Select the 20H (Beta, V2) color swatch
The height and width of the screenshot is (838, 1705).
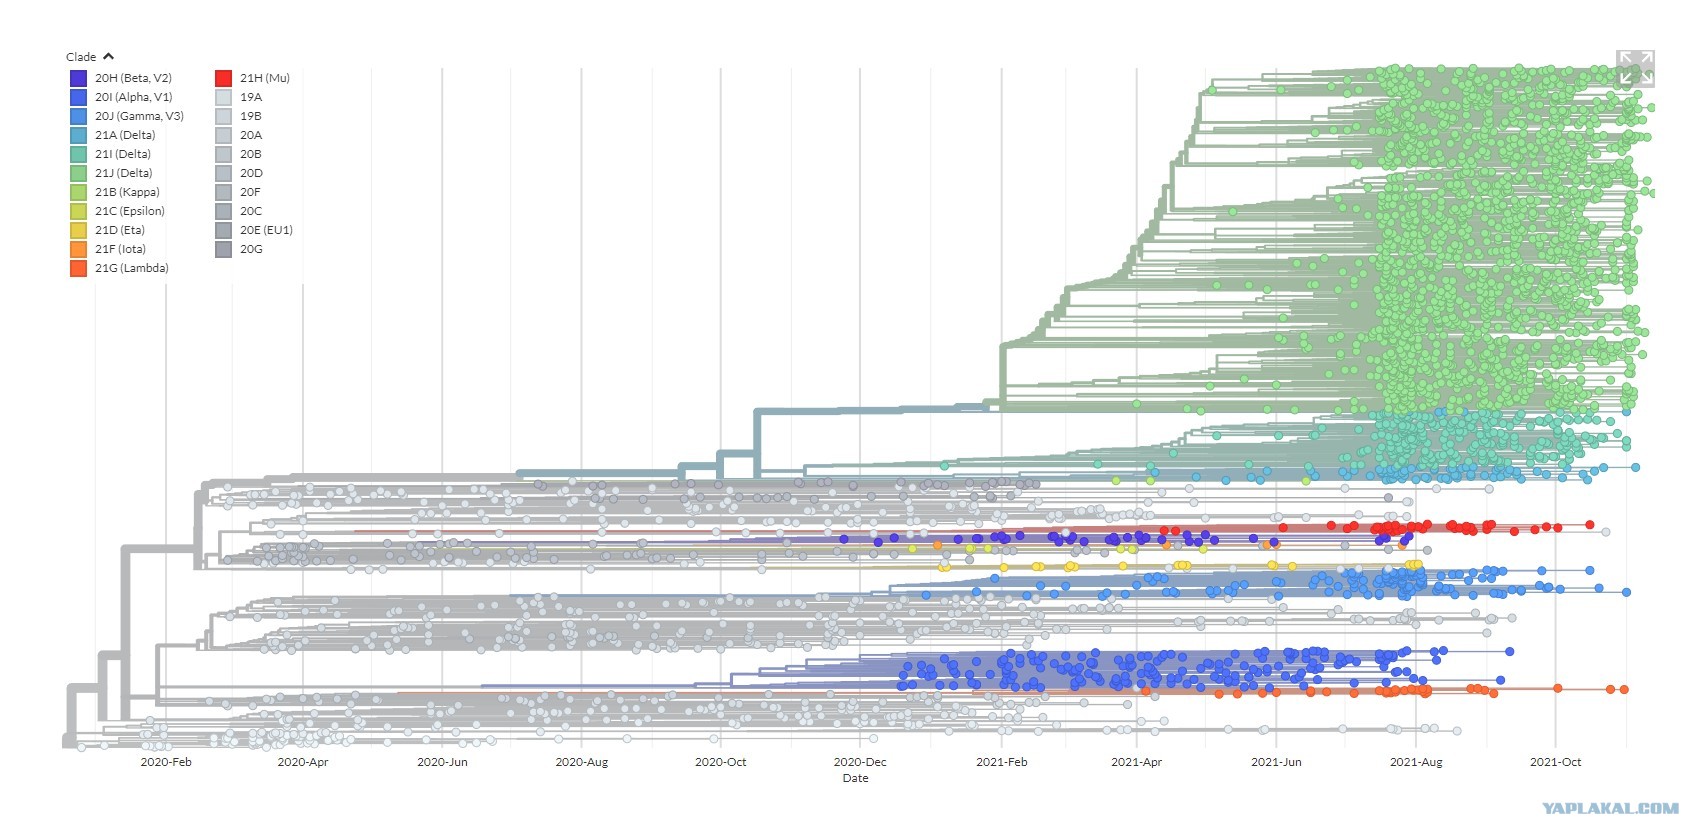pos(78,78)
